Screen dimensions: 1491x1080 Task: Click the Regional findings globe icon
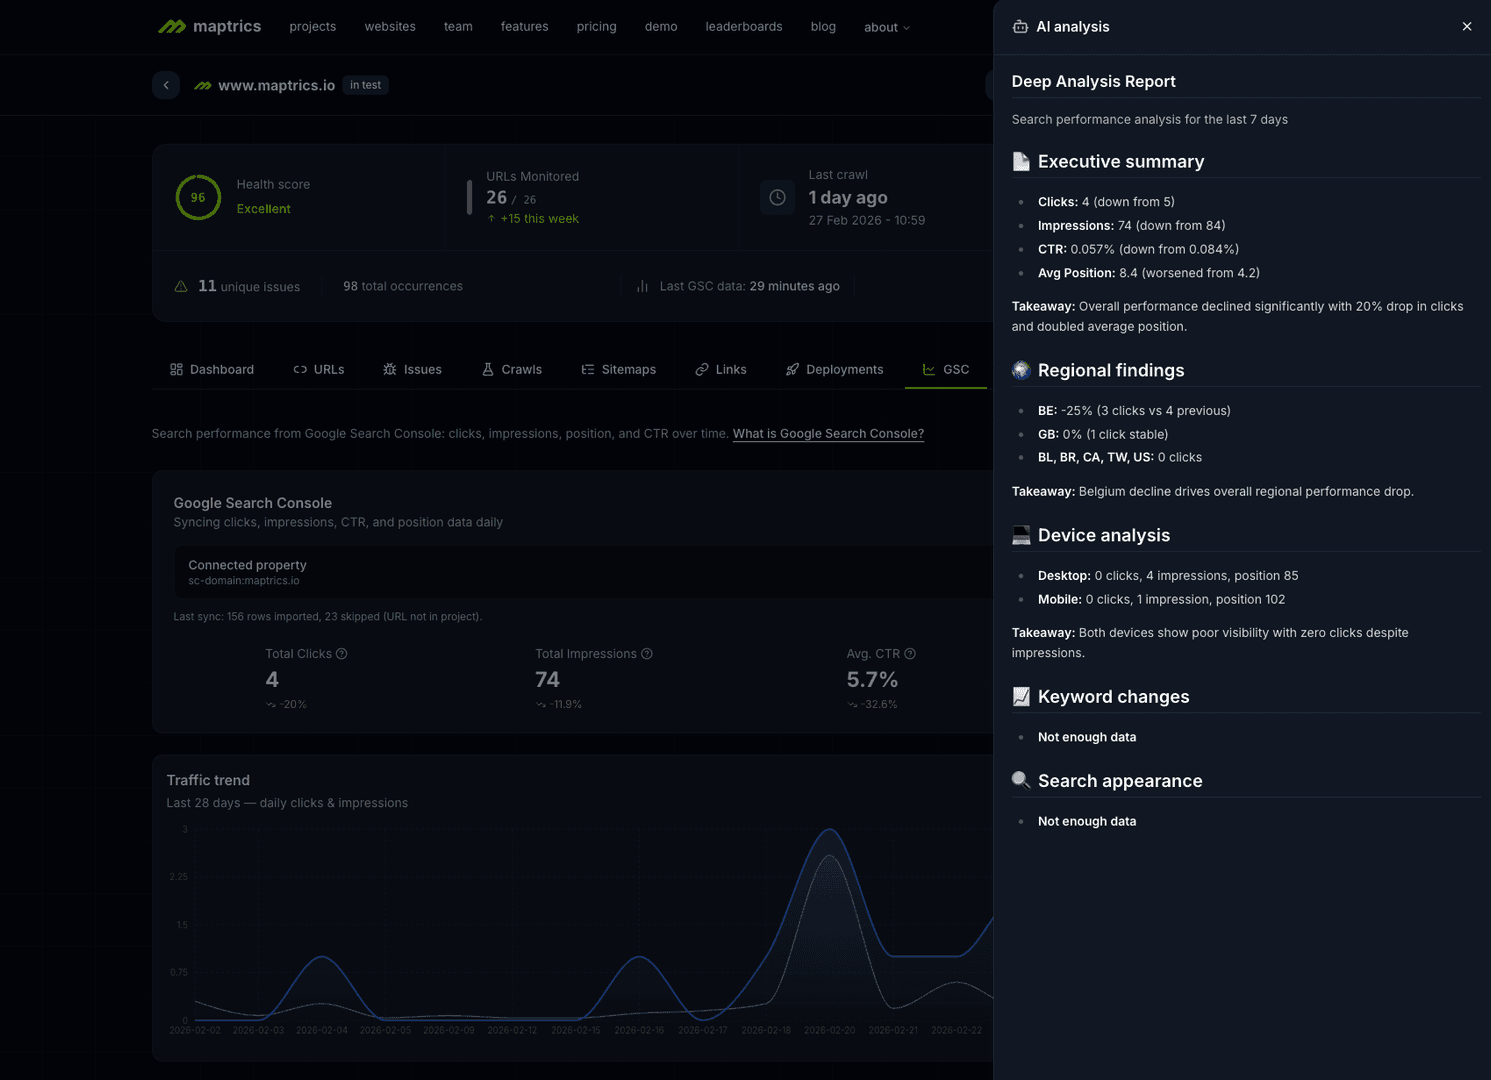(1021, 370)
